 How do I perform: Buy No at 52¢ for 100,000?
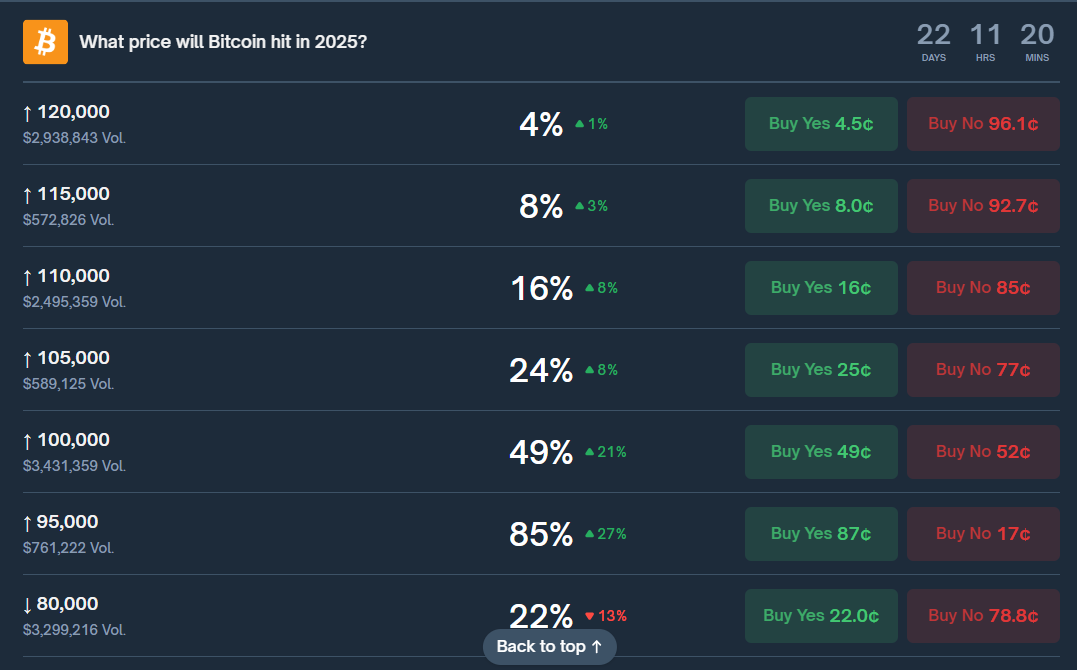coord(983,451)
